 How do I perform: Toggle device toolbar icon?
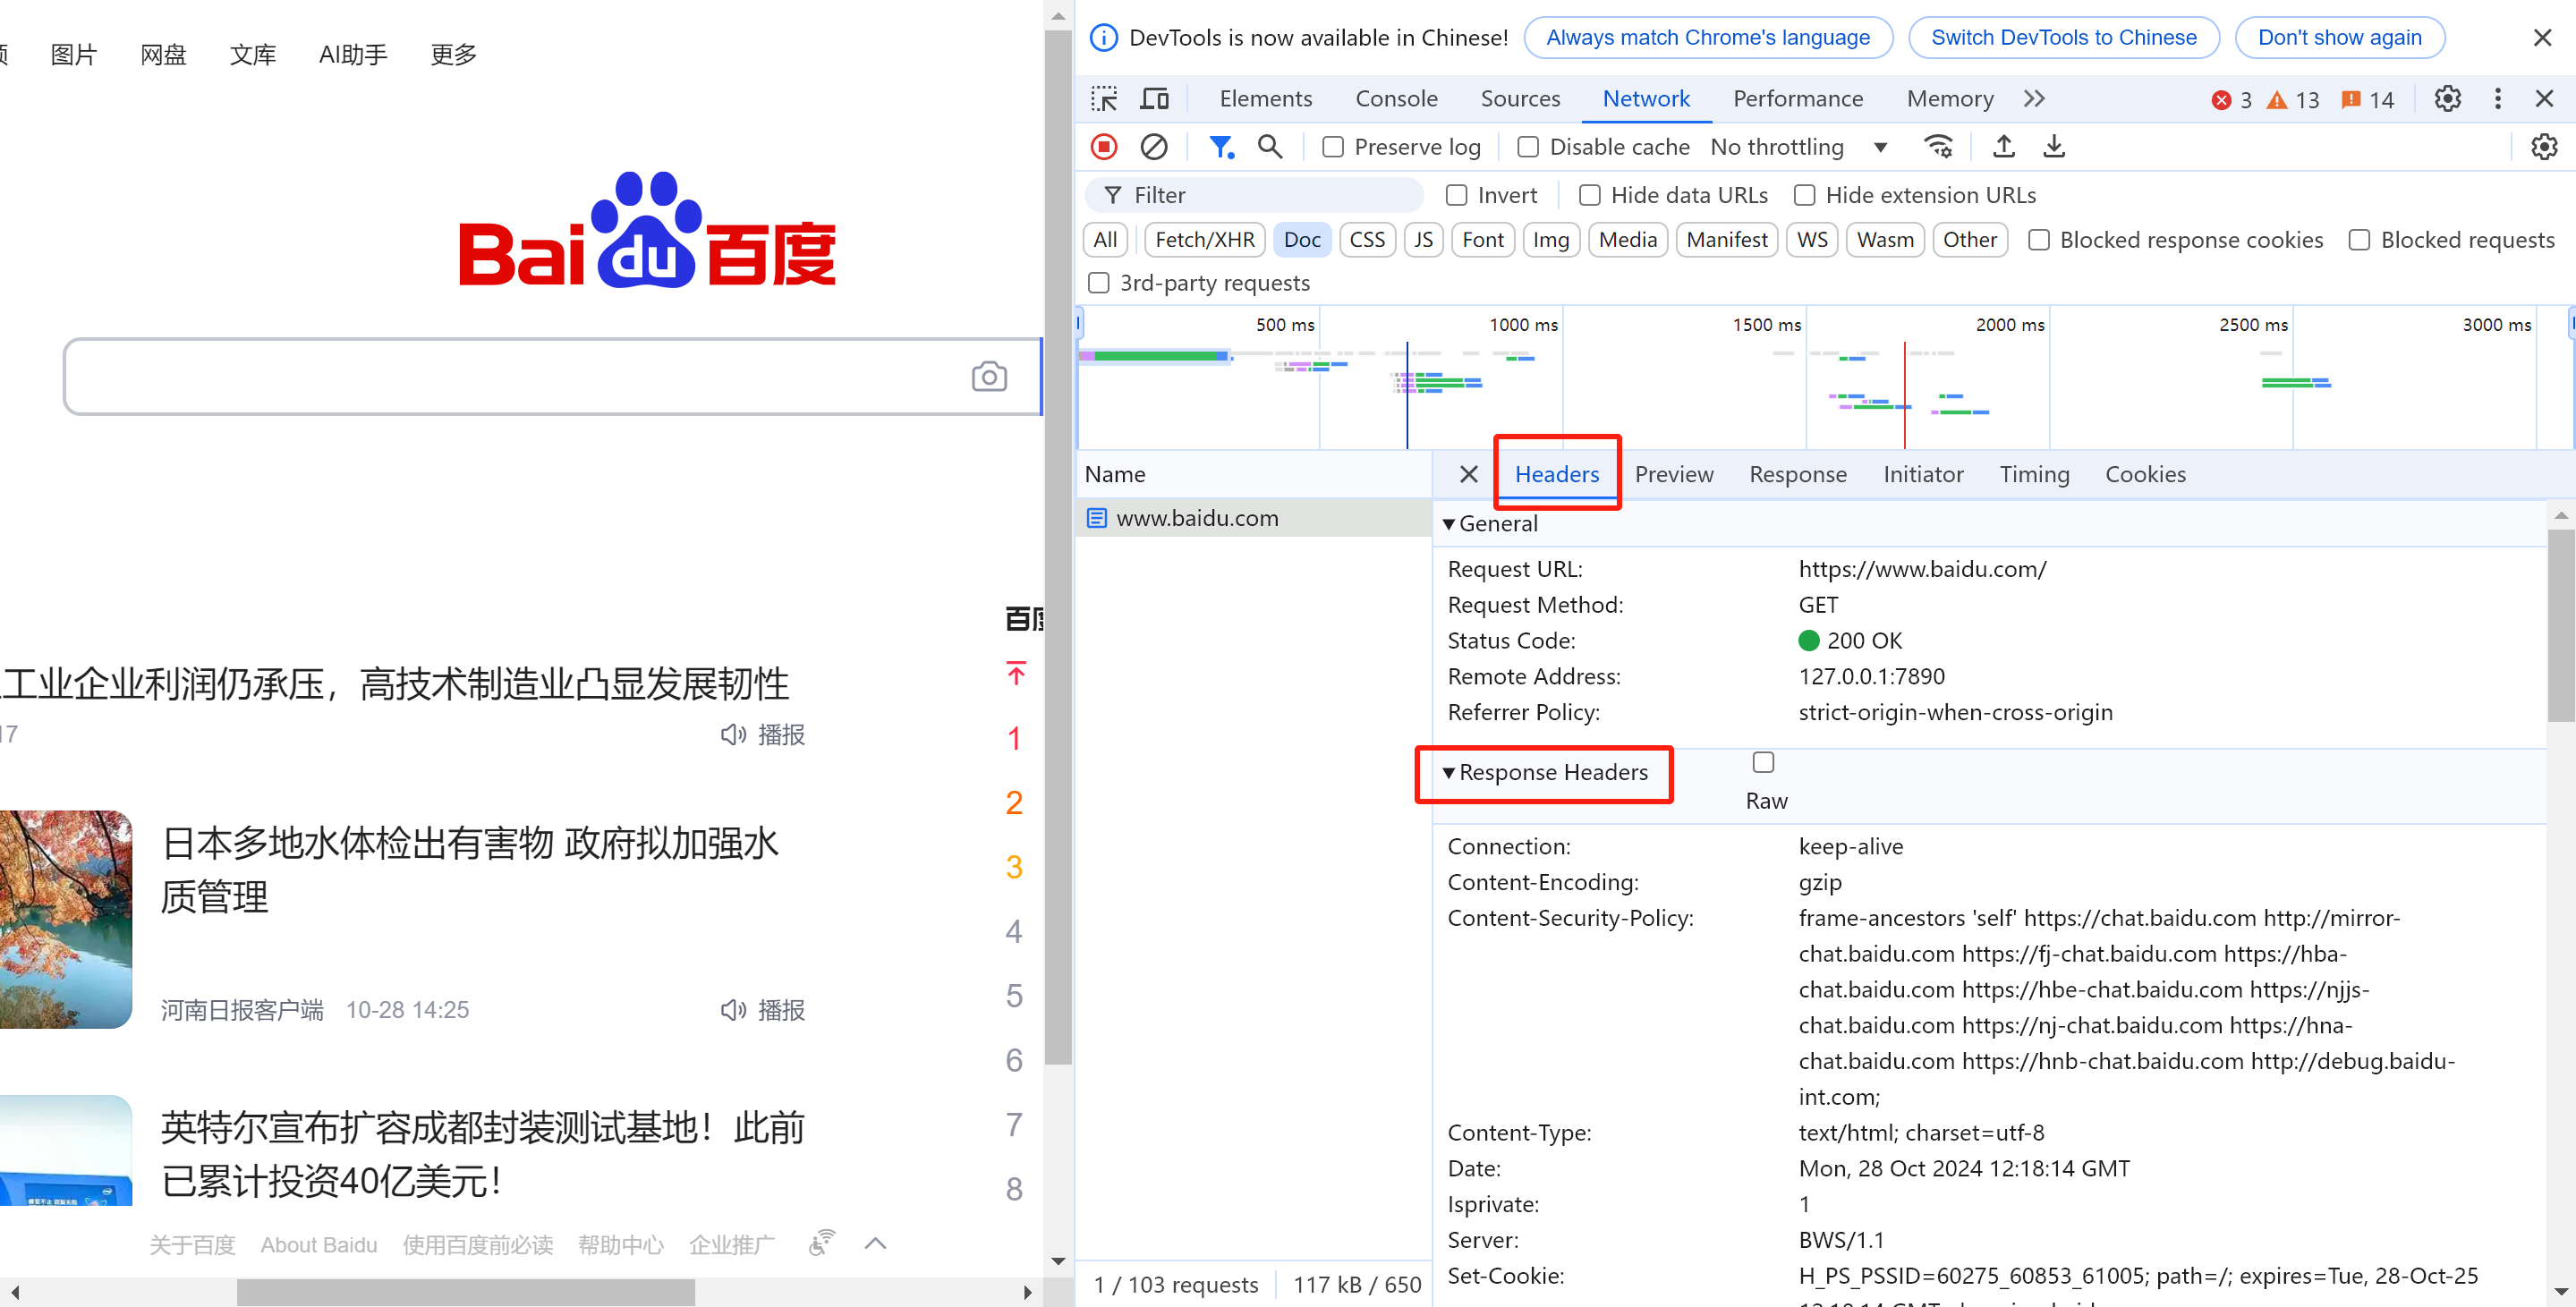(1155, 99)
